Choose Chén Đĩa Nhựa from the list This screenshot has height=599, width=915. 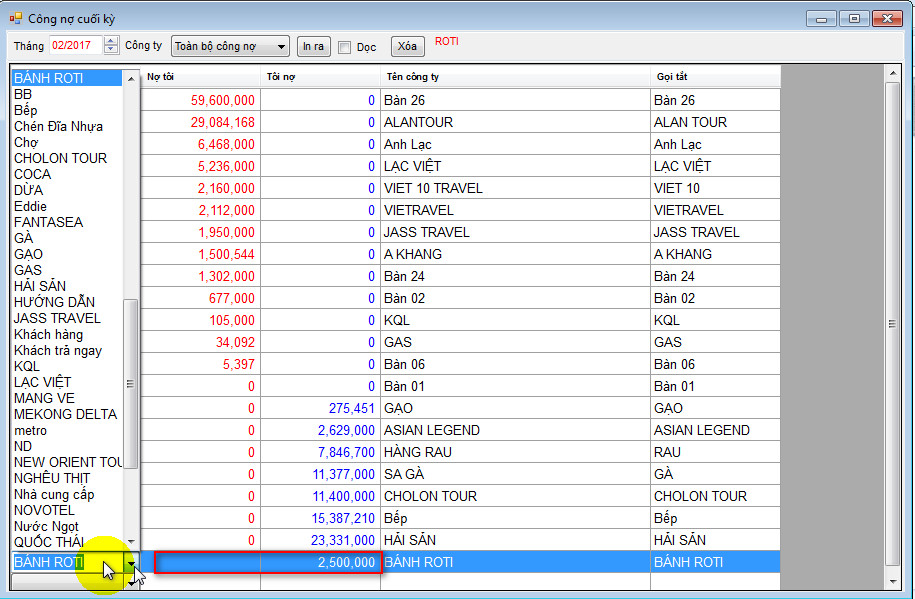[67, 127]
